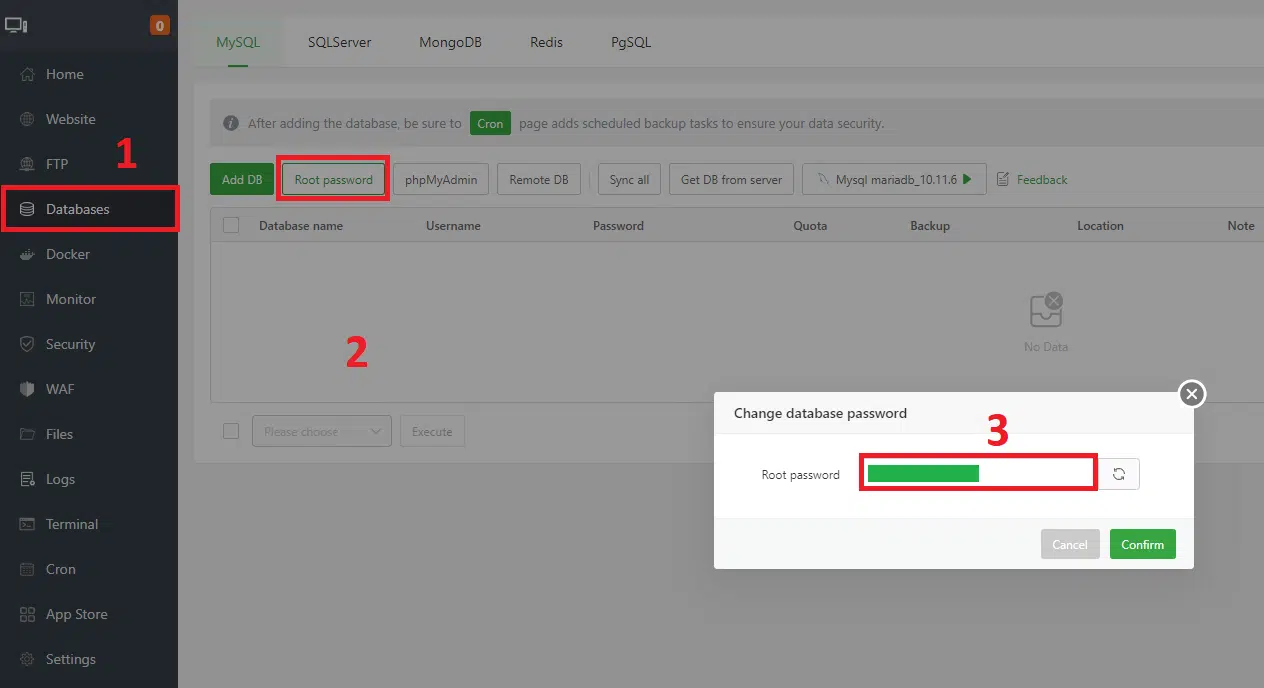
Task: Click Get DB from server
Action: (731, 179)
